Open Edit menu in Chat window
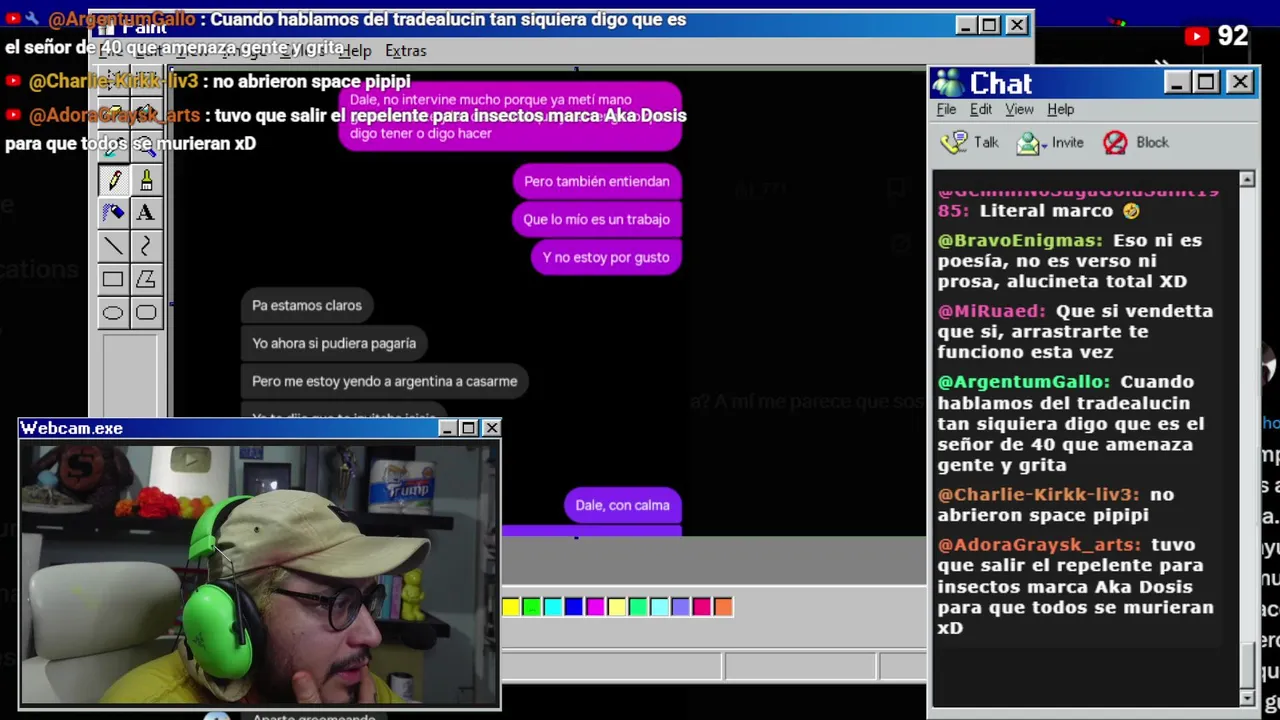 tap(981, 109)
